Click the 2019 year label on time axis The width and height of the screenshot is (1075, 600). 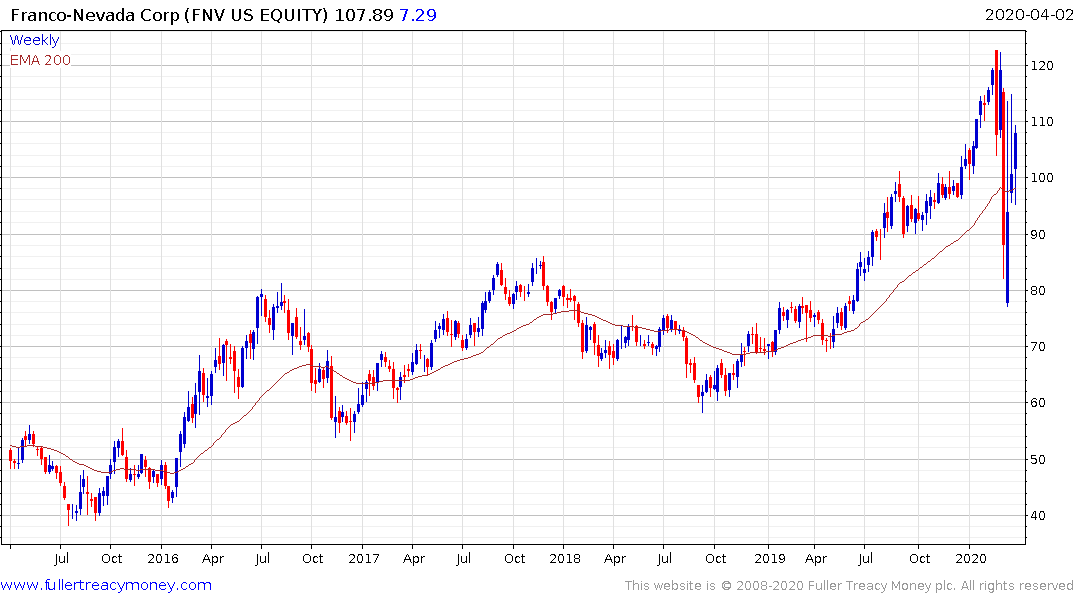[769, 559]
